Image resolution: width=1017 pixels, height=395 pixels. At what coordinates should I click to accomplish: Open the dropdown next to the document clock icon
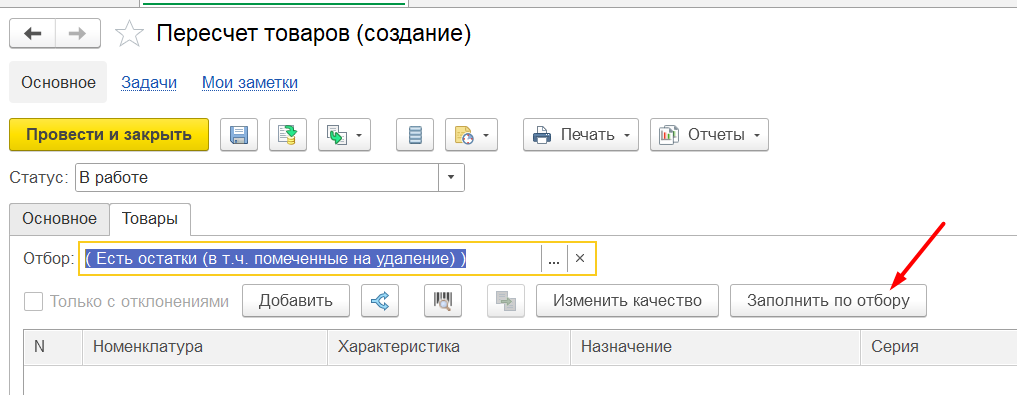click(472, 135)
